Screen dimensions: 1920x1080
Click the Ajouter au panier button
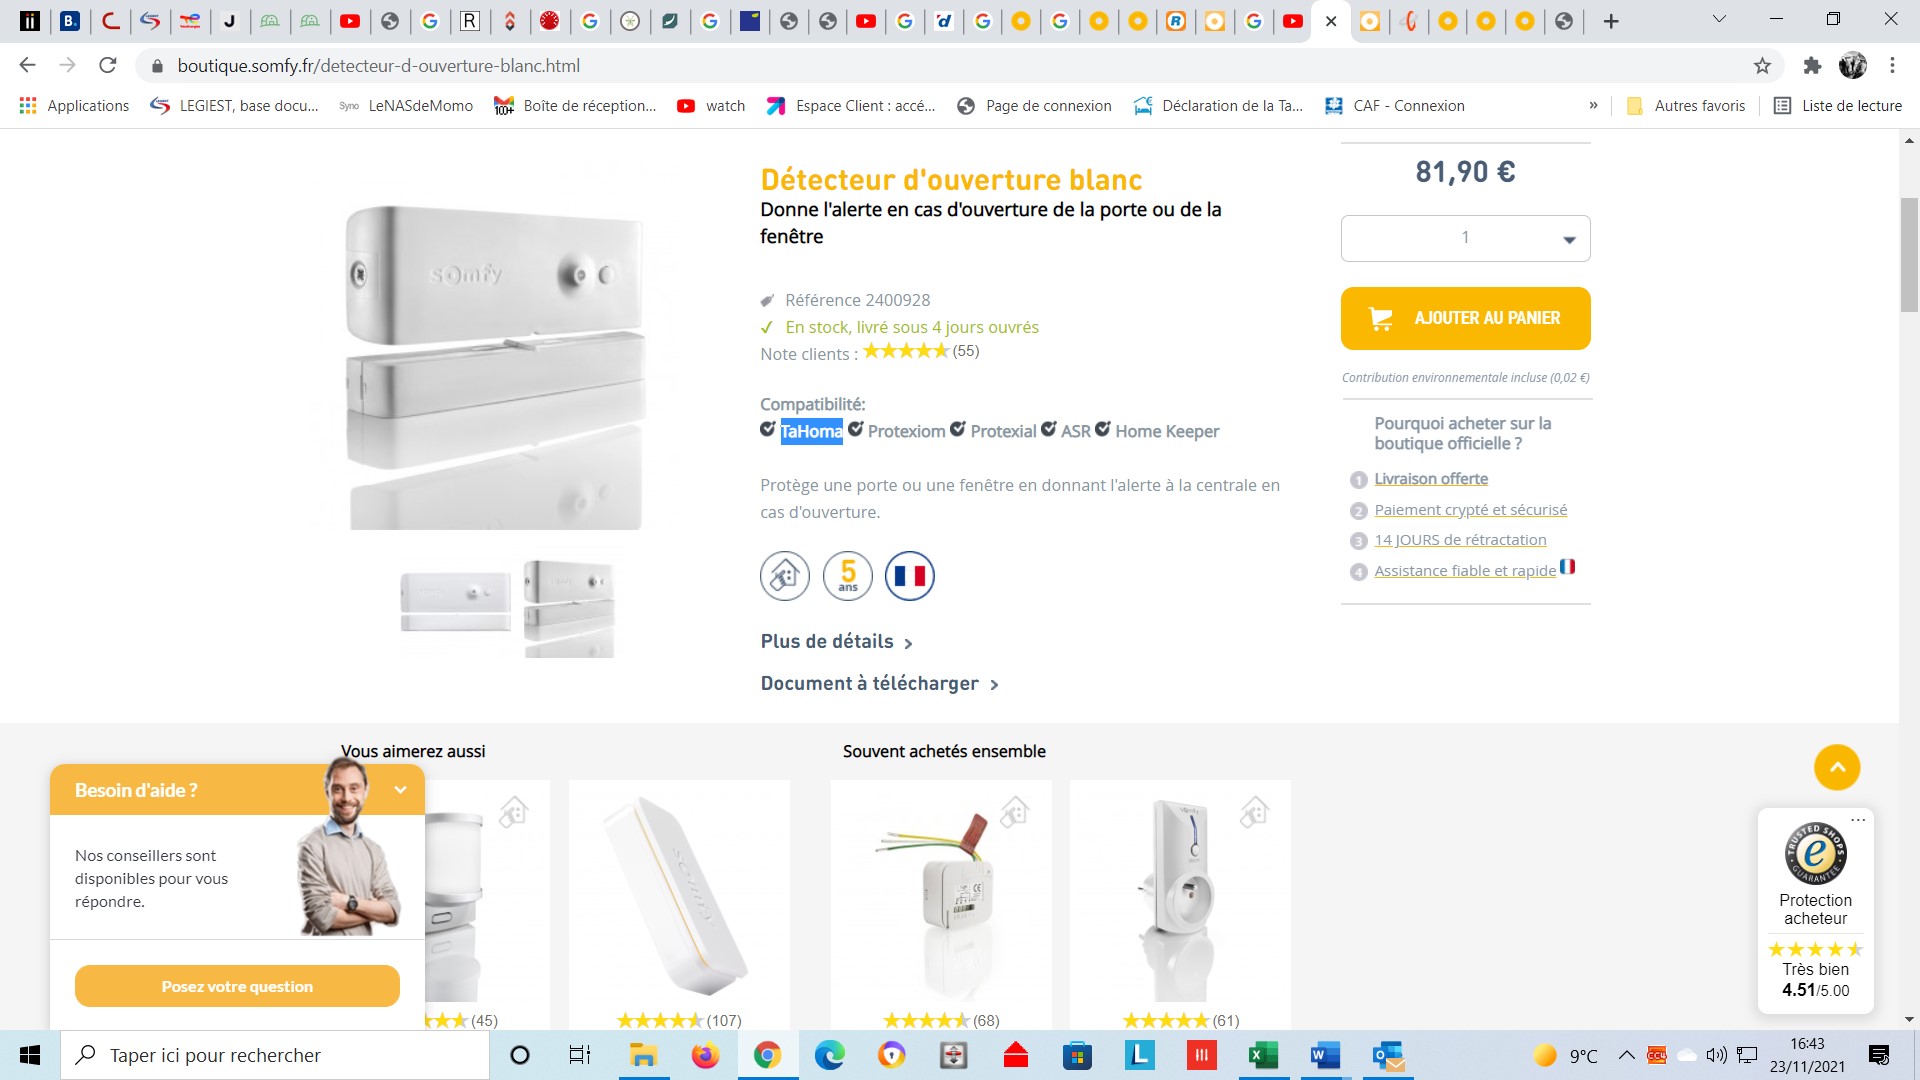[1465, 318]
